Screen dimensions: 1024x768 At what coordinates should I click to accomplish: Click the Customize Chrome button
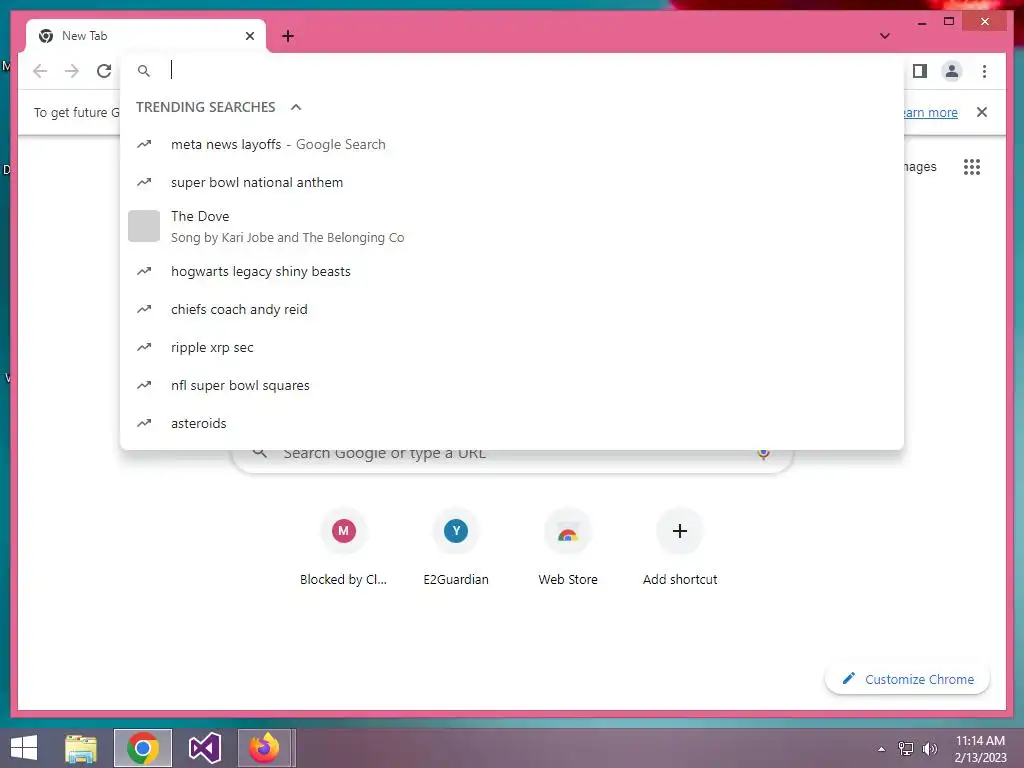coord(908,679)
